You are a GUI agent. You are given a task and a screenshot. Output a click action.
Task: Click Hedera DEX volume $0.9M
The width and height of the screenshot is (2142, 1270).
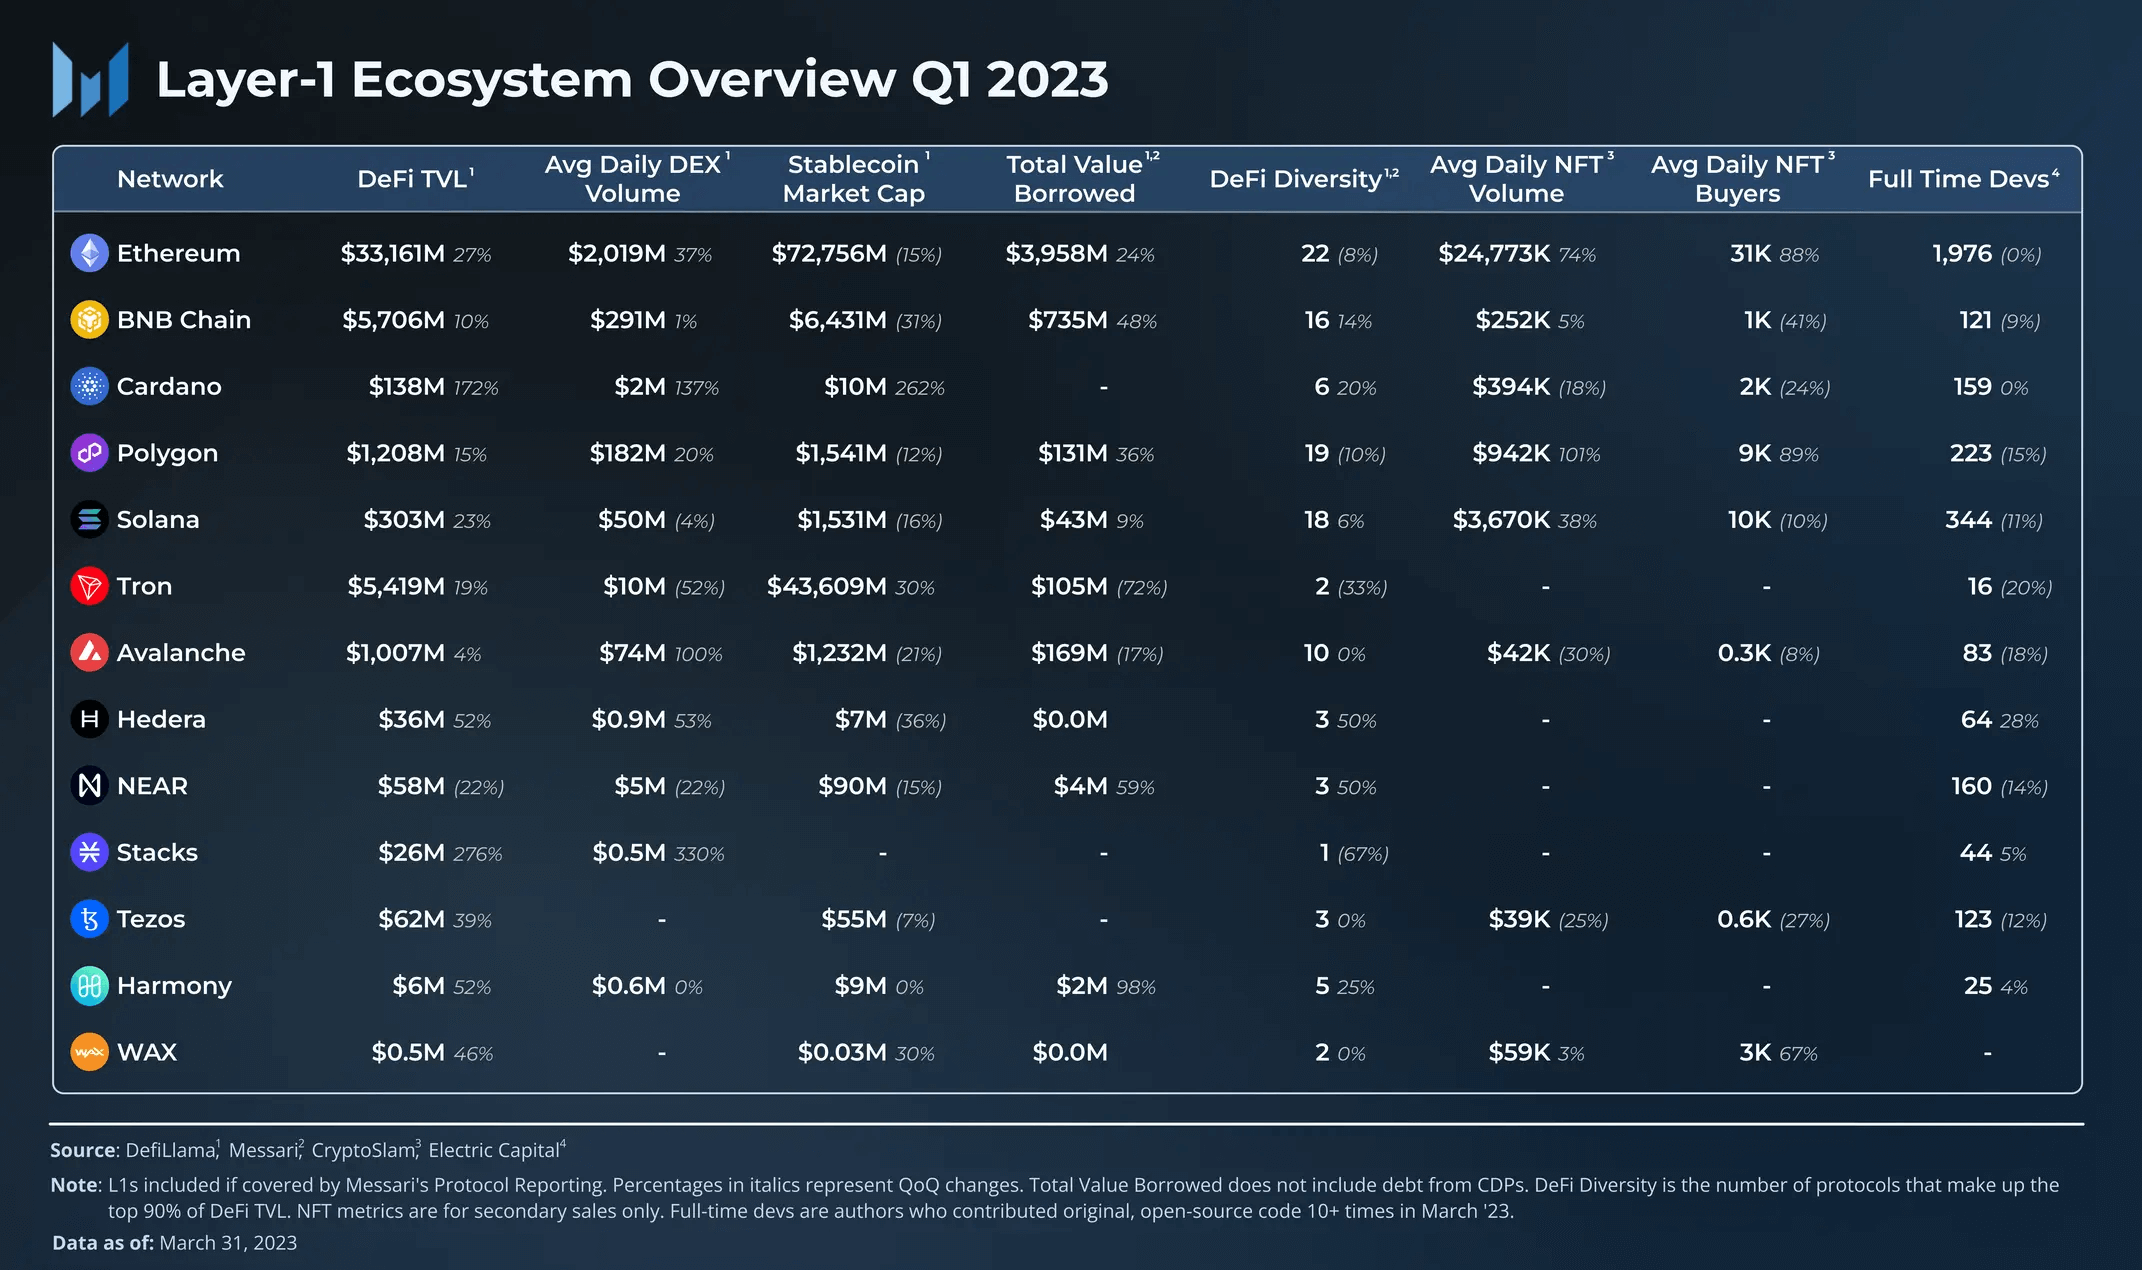[x=628, y=719]
